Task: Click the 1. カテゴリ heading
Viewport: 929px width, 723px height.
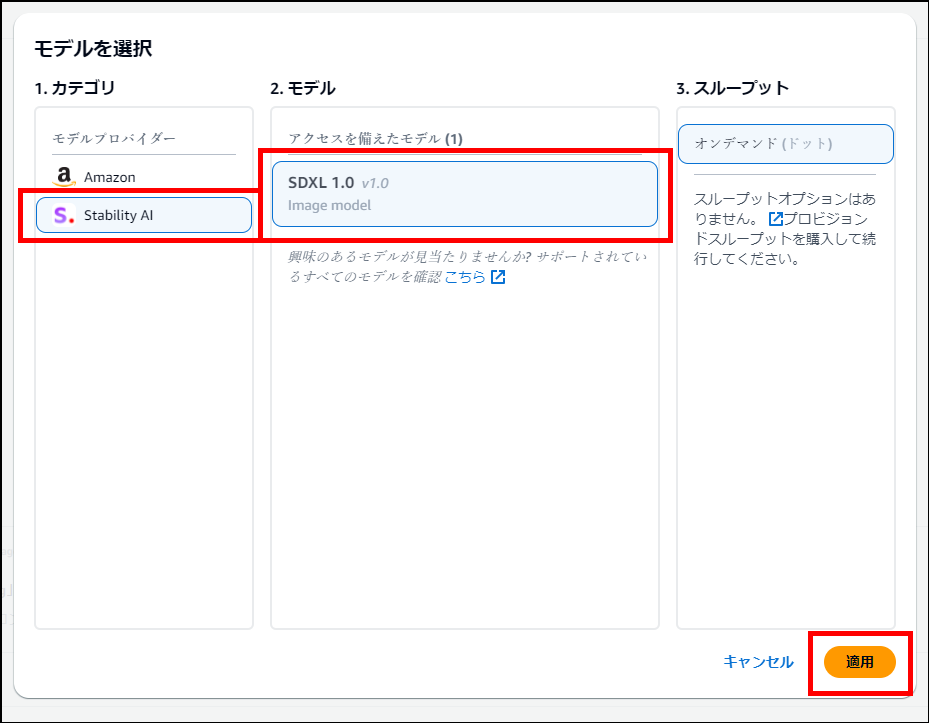Action: tap(75, 88)
